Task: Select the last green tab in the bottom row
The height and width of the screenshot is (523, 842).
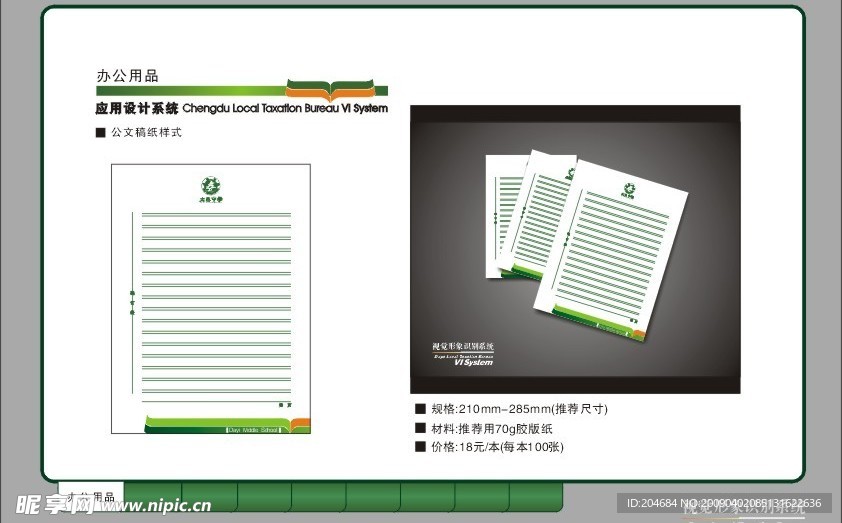Action: coord(535,496)
